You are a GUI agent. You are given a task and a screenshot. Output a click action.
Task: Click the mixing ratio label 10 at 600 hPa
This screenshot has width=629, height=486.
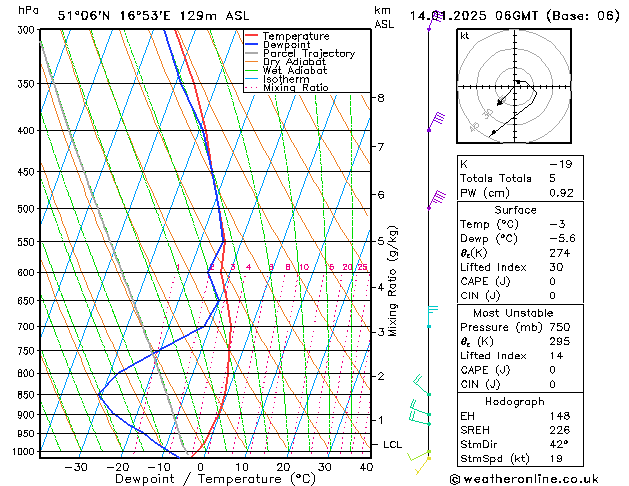point(304,267)
